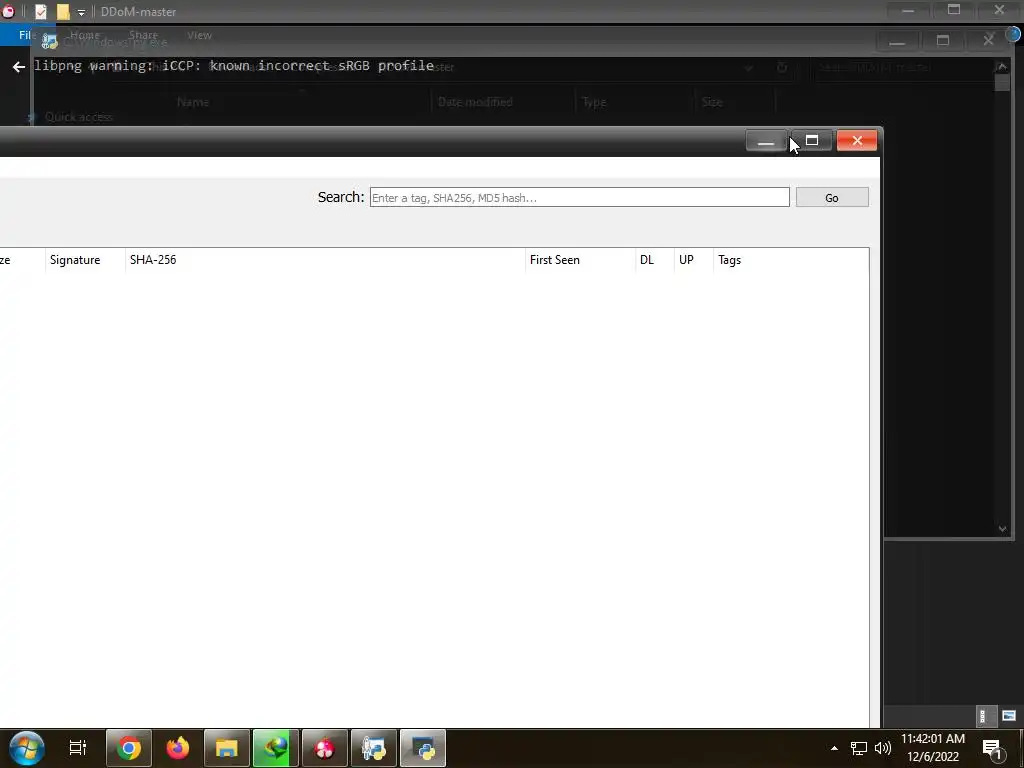Click the Search hash input field
The width and height of the screenshot is (1024, 768).
tap(579, 197)
